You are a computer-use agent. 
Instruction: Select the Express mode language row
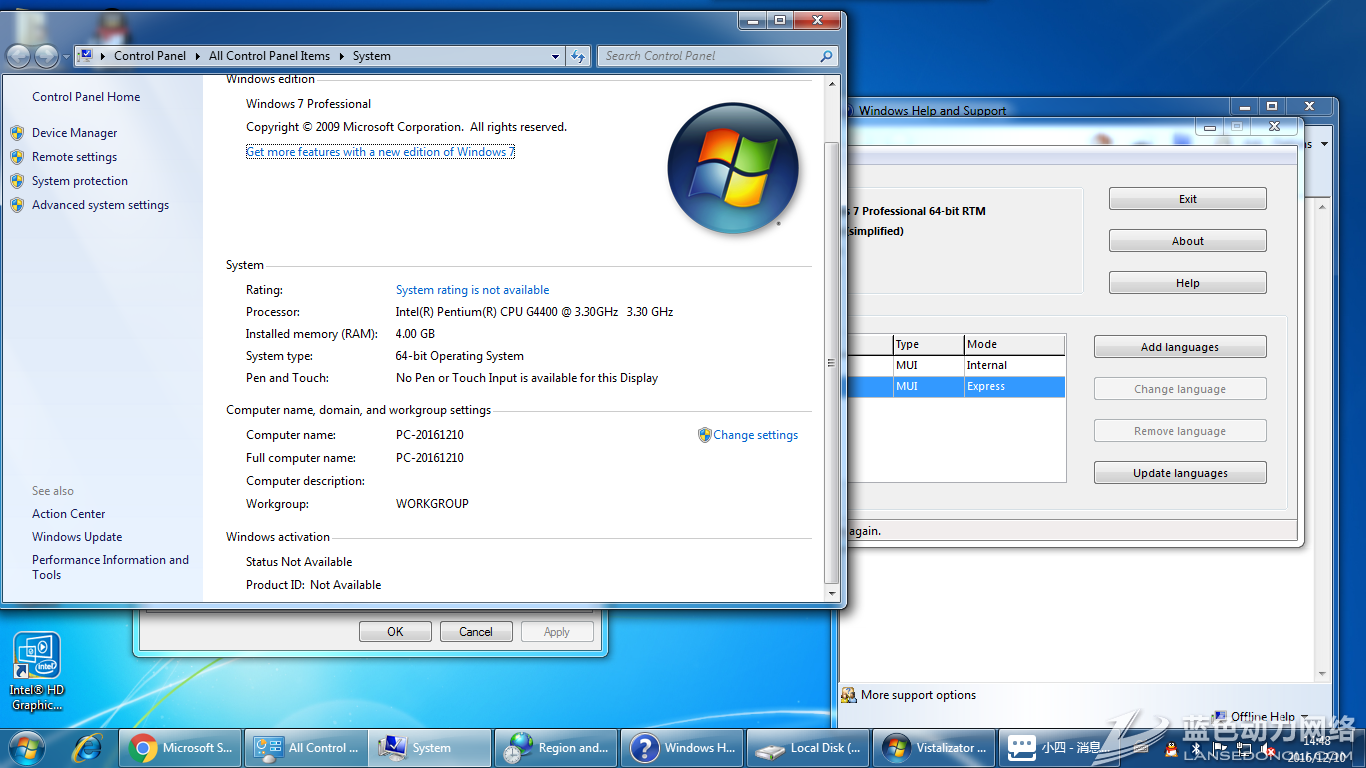coord(955,387)
